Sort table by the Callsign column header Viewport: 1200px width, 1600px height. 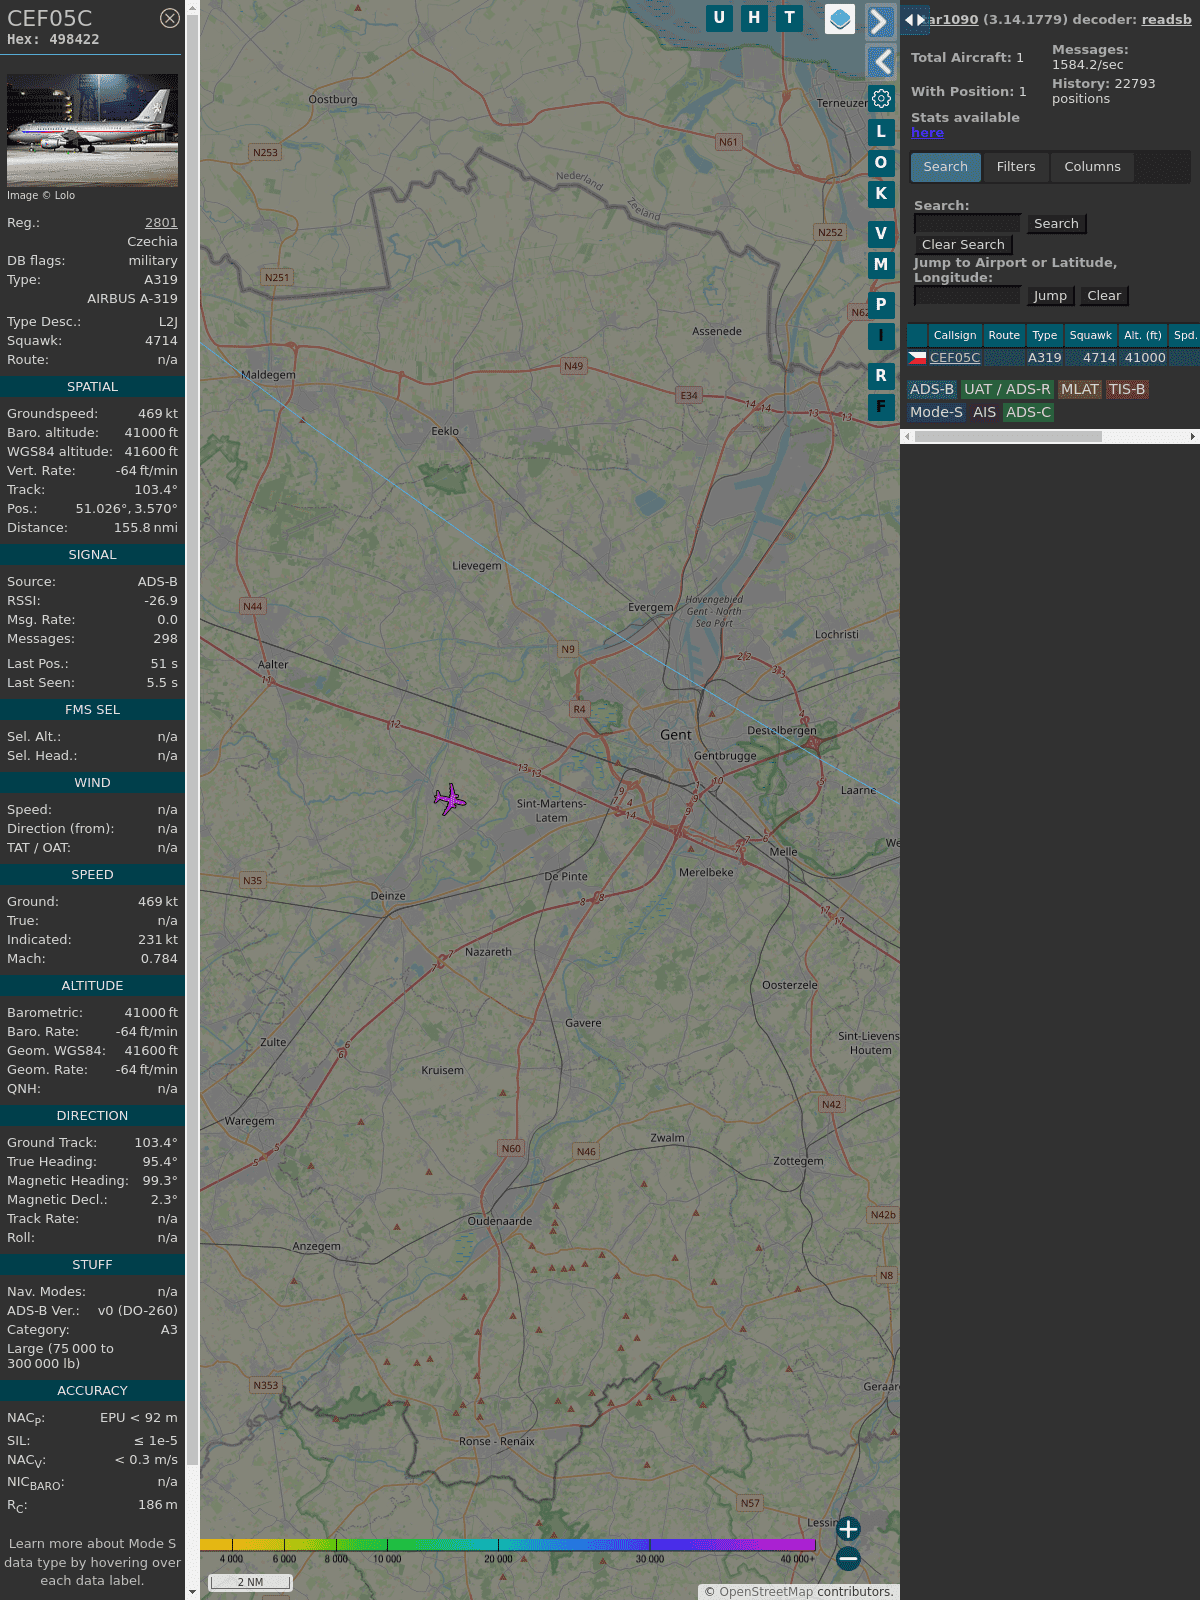point(954,335)
